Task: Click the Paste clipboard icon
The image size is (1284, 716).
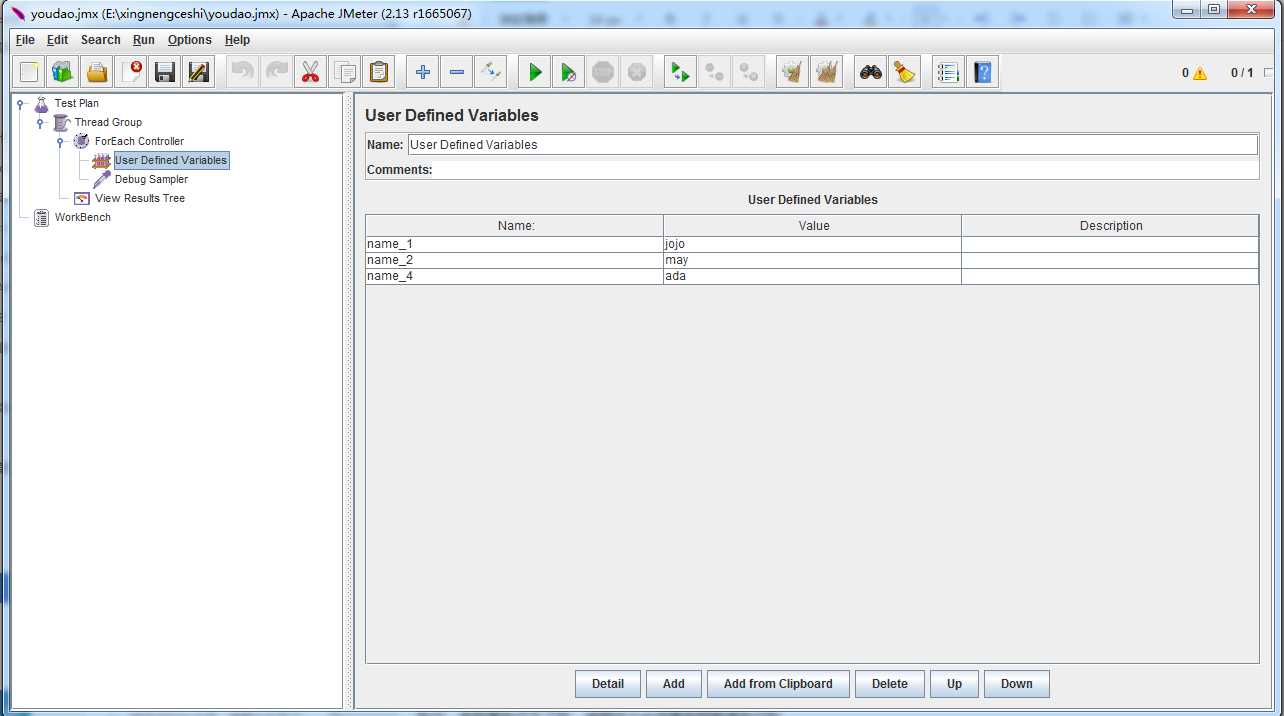Action: [x=378, y=72]
